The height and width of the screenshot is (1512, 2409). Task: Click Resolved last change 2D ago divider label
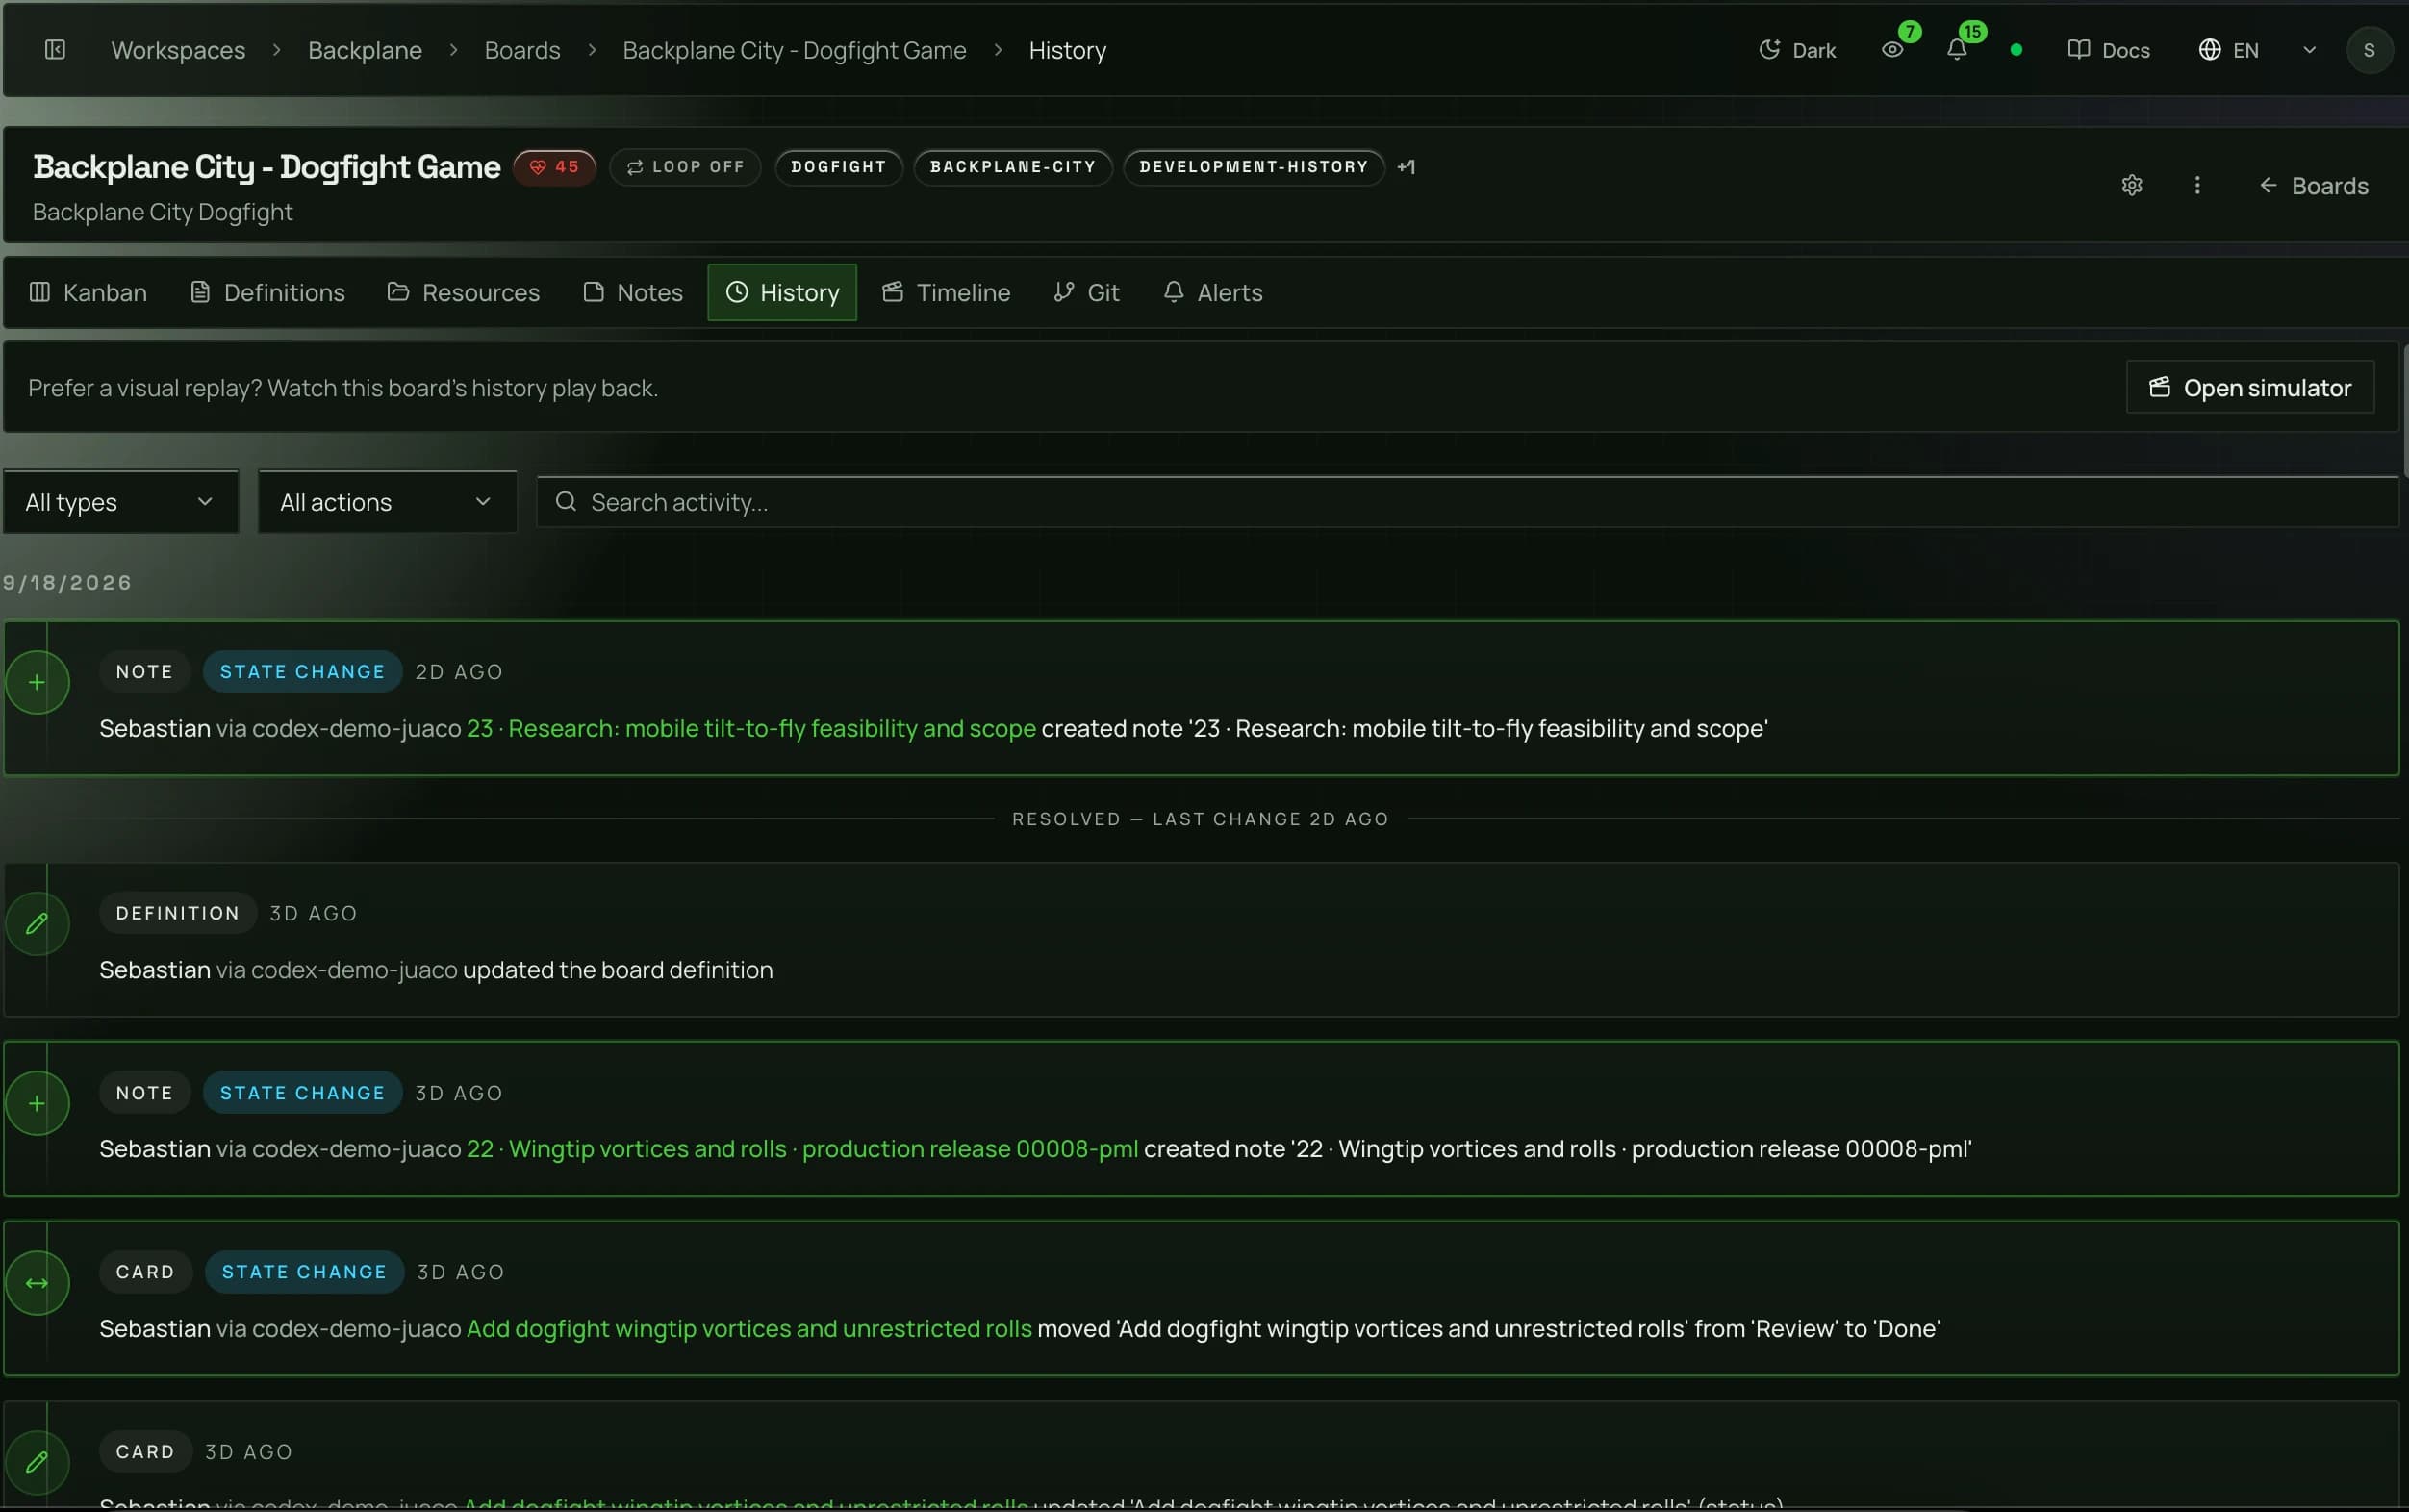[x=1200, y=819]
